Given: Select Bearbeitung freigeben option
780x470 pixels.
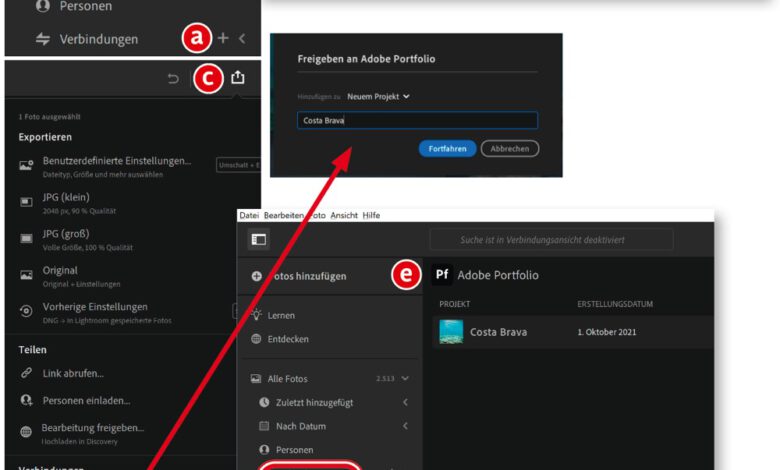Looking at the screenshot, I should 93,428.
